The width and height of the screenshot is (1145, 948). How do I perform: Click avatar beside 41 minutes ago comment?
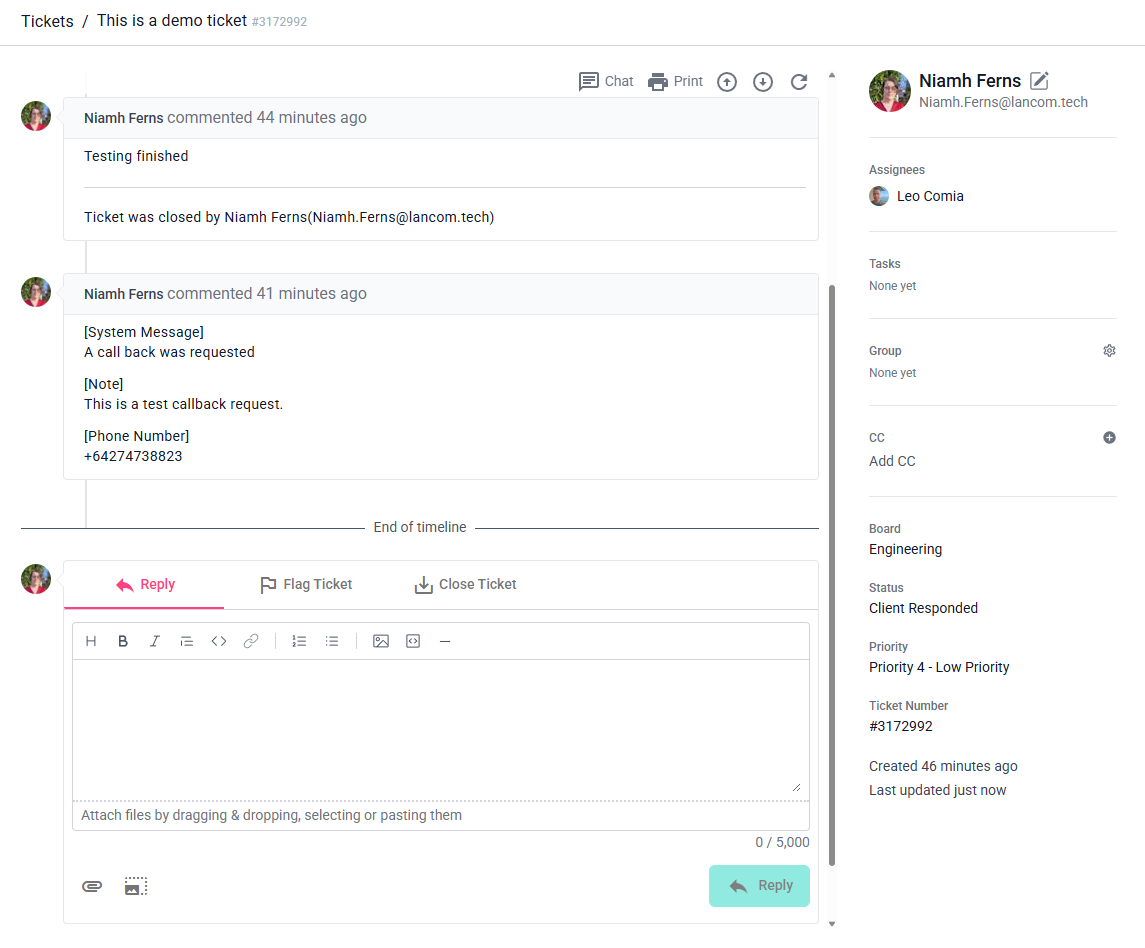pyautogui.click(x=36, y=292)
